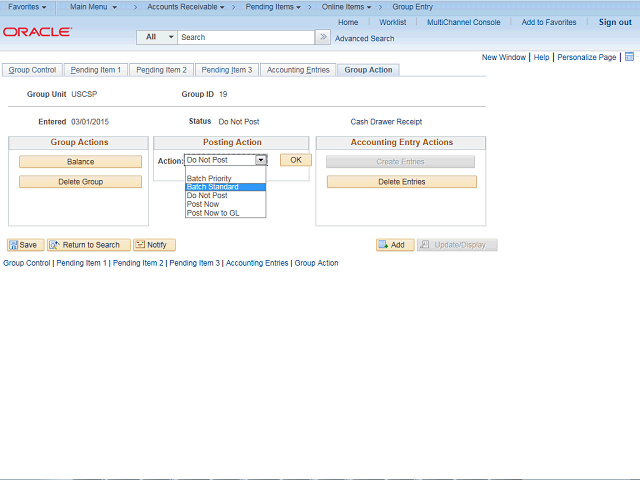Click the OK button
The width and height of the screenshot is (640, 480).
(296, 160)
